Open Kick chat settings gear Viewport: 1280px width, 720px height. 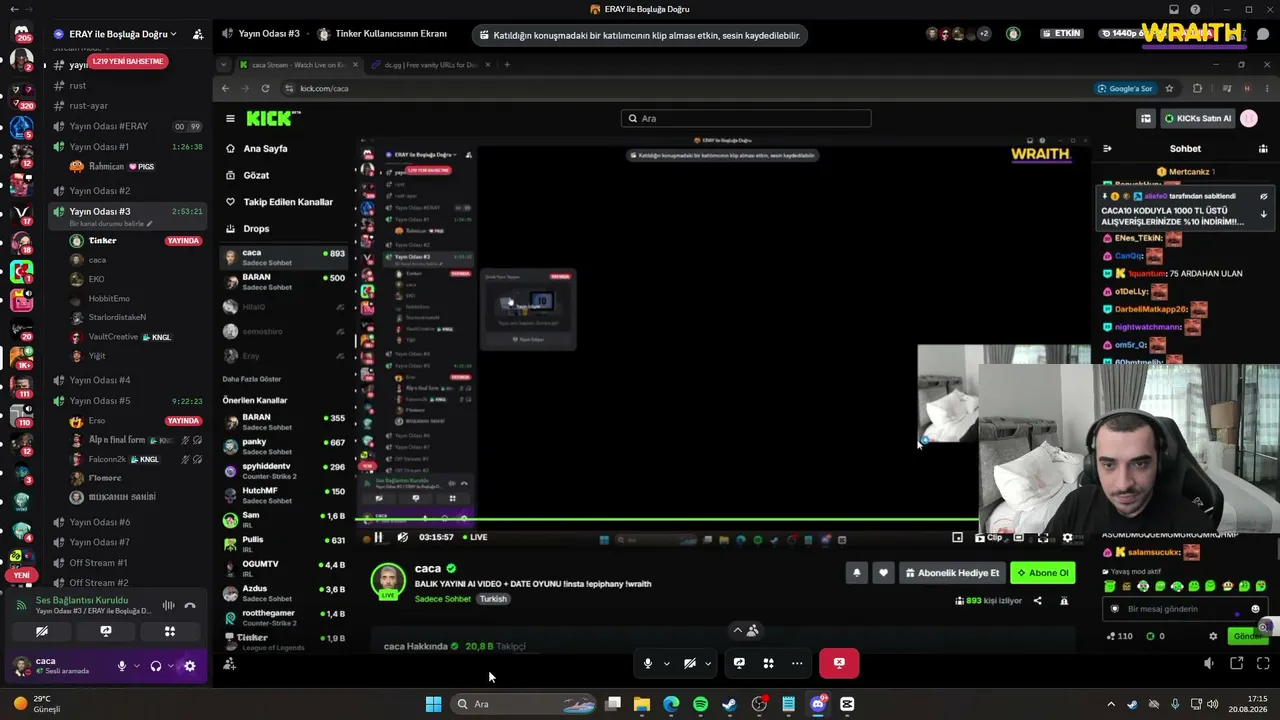pos(1213,636)
